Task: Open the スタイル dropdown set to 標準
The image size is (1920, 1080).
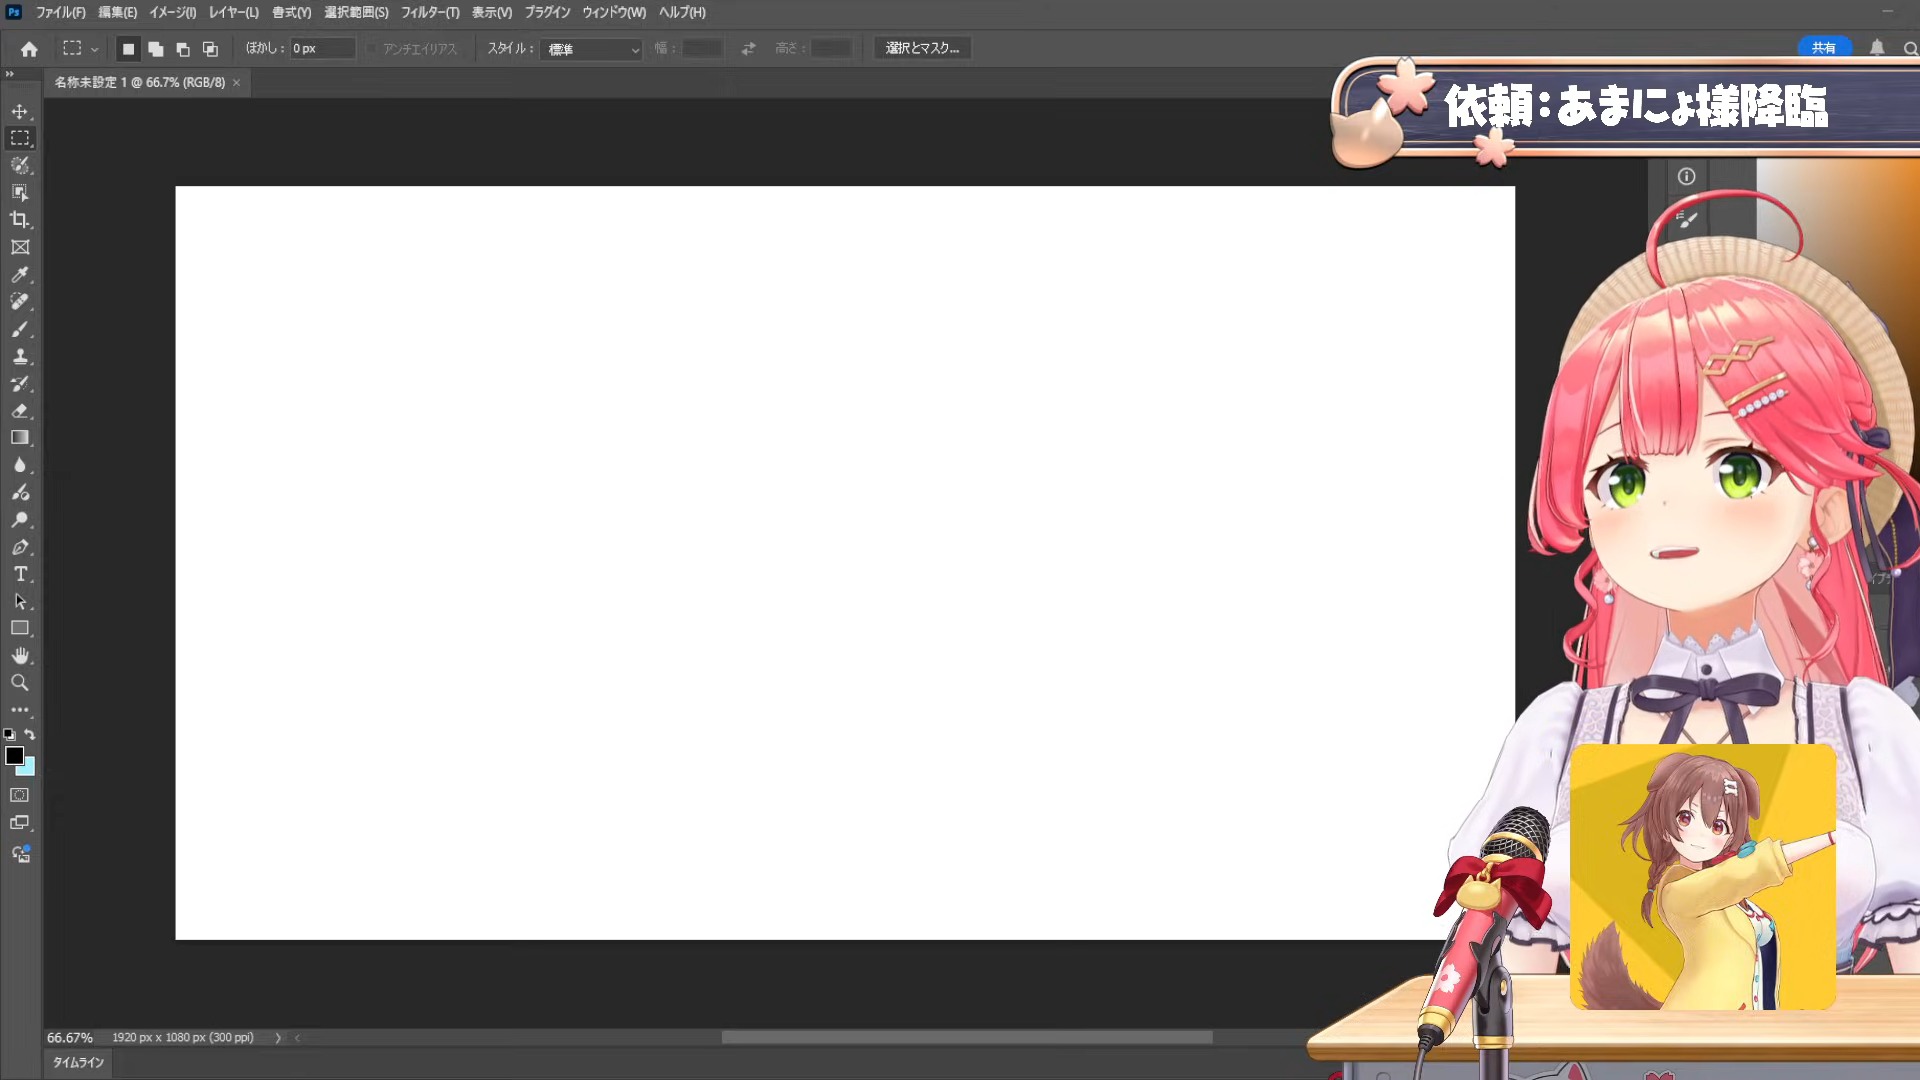Action: tap(591, 49)
